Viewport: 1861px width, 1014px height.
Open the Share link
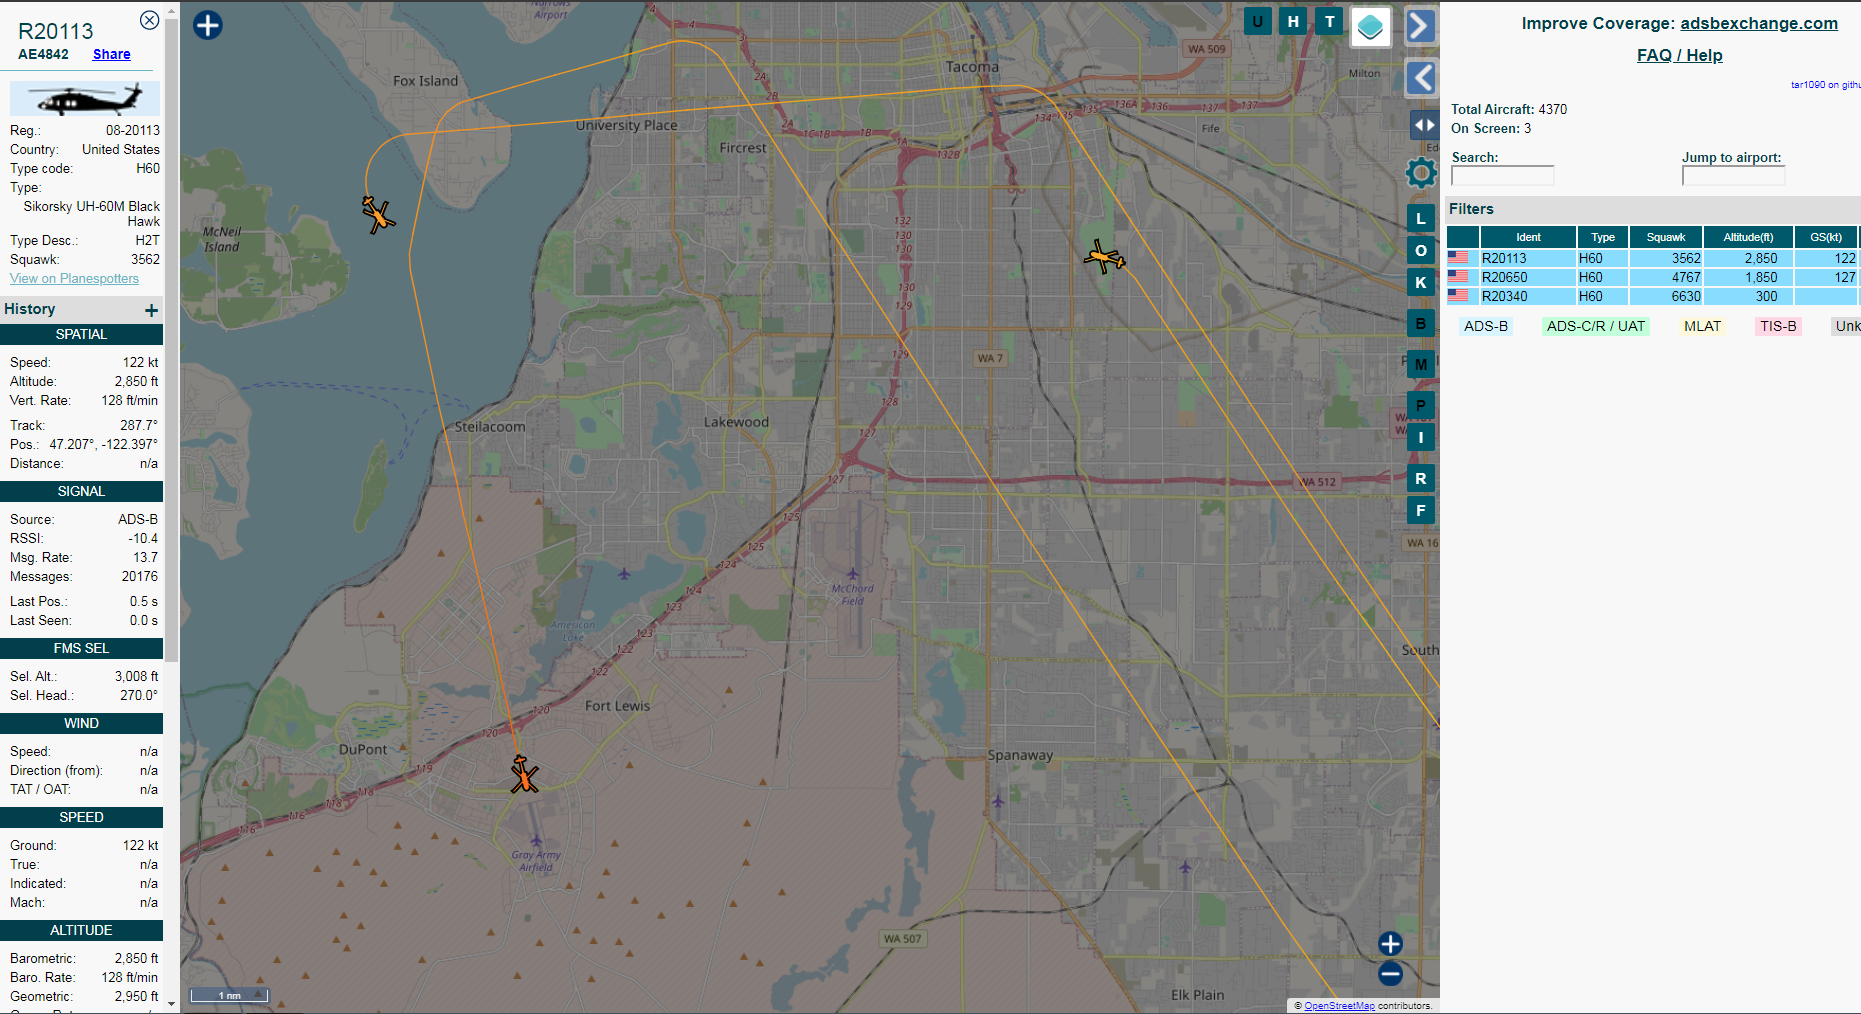click(112, 54)
